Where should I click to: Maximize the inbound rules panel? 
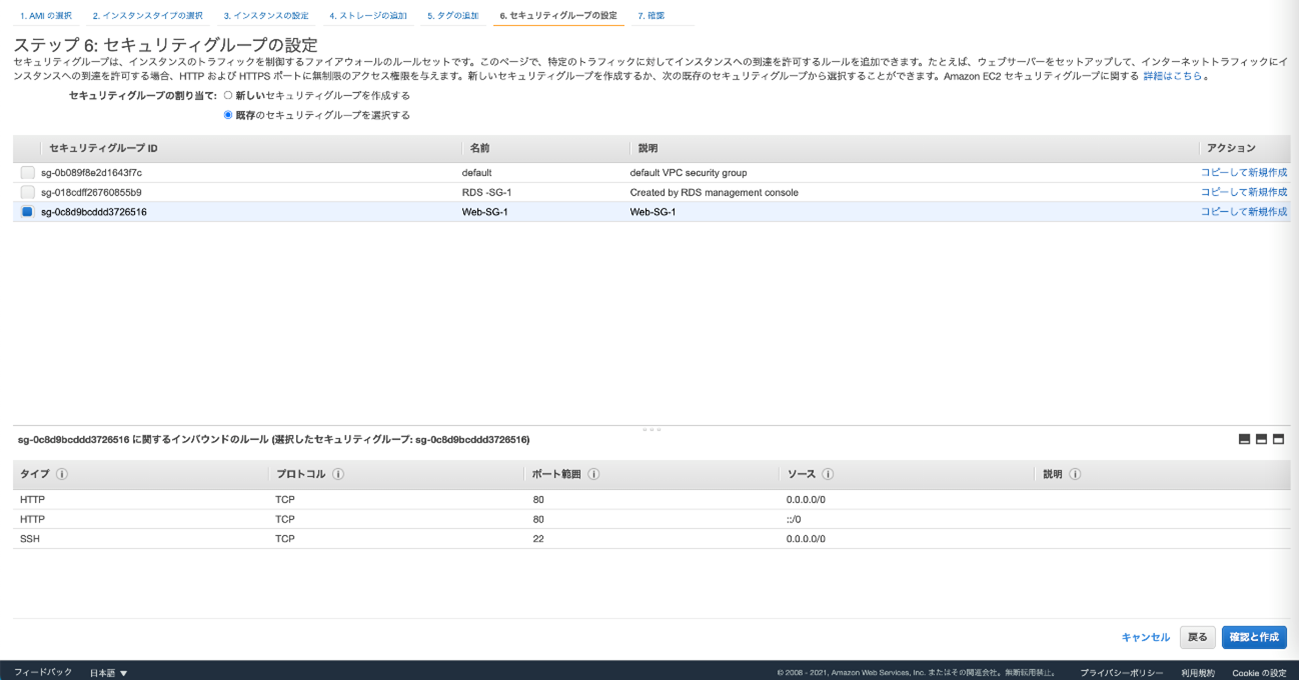[1278, 439]
